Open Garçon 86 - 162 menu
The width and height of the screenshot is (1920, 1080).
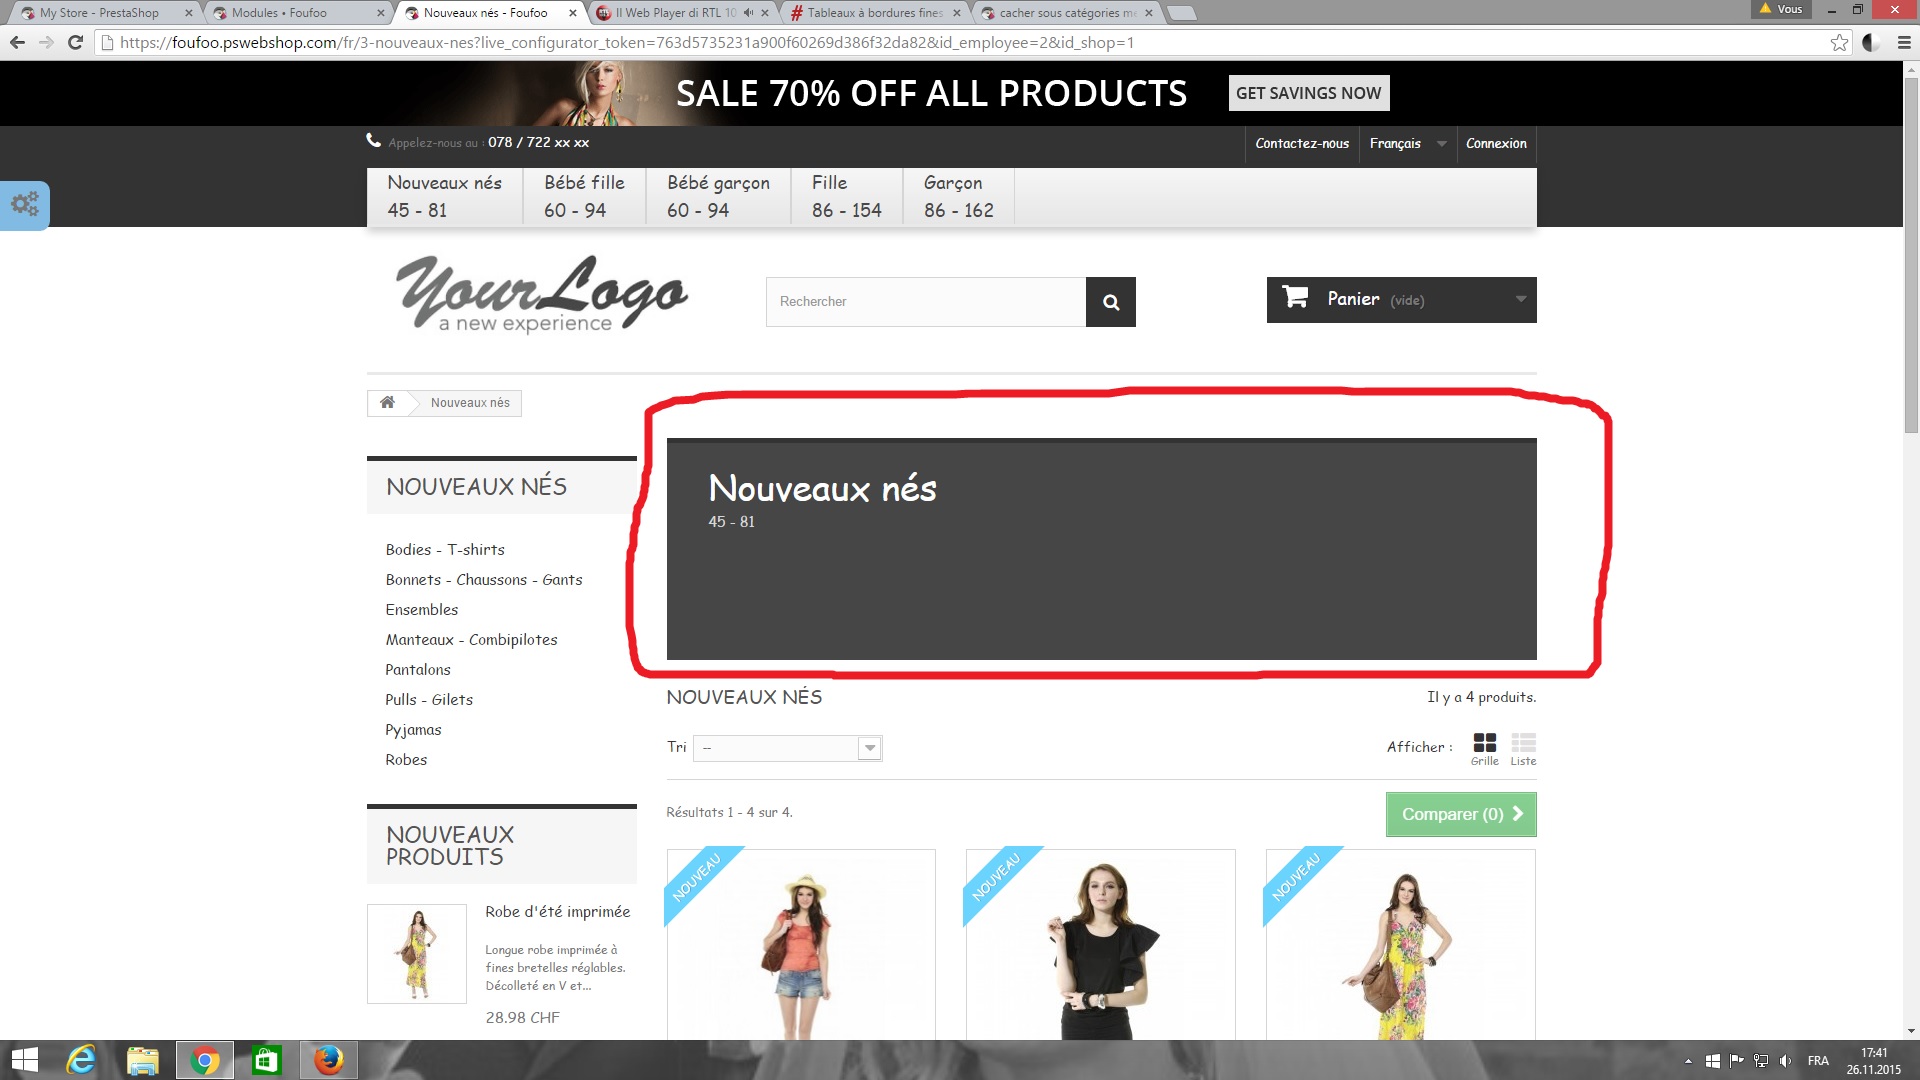958,196
